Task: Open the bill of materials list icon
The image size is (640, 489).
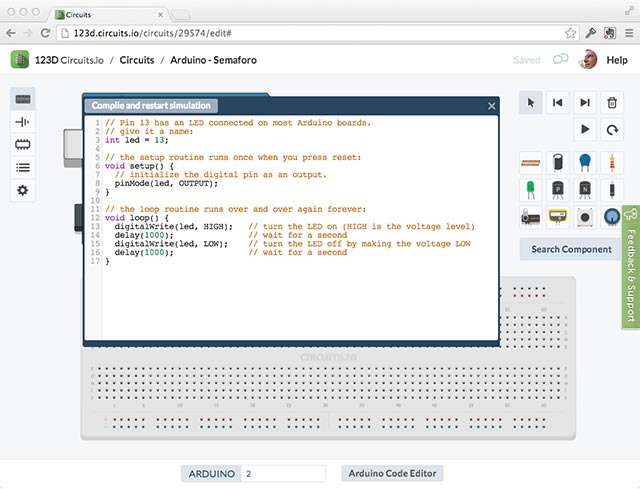Action: pyautogui.click(x=23, y=168)
